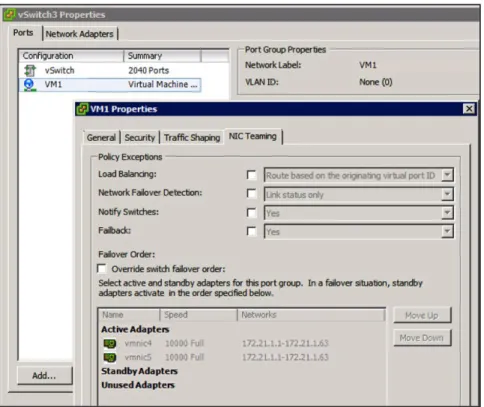Click the Active Adapters heading
The width and height of the screenshot is (484, 407).
(135, 329)
